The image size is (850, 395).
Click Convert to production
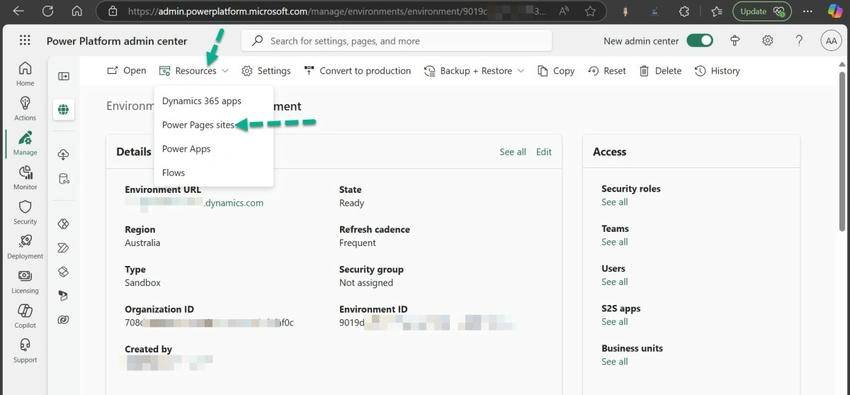coord(357,71)
